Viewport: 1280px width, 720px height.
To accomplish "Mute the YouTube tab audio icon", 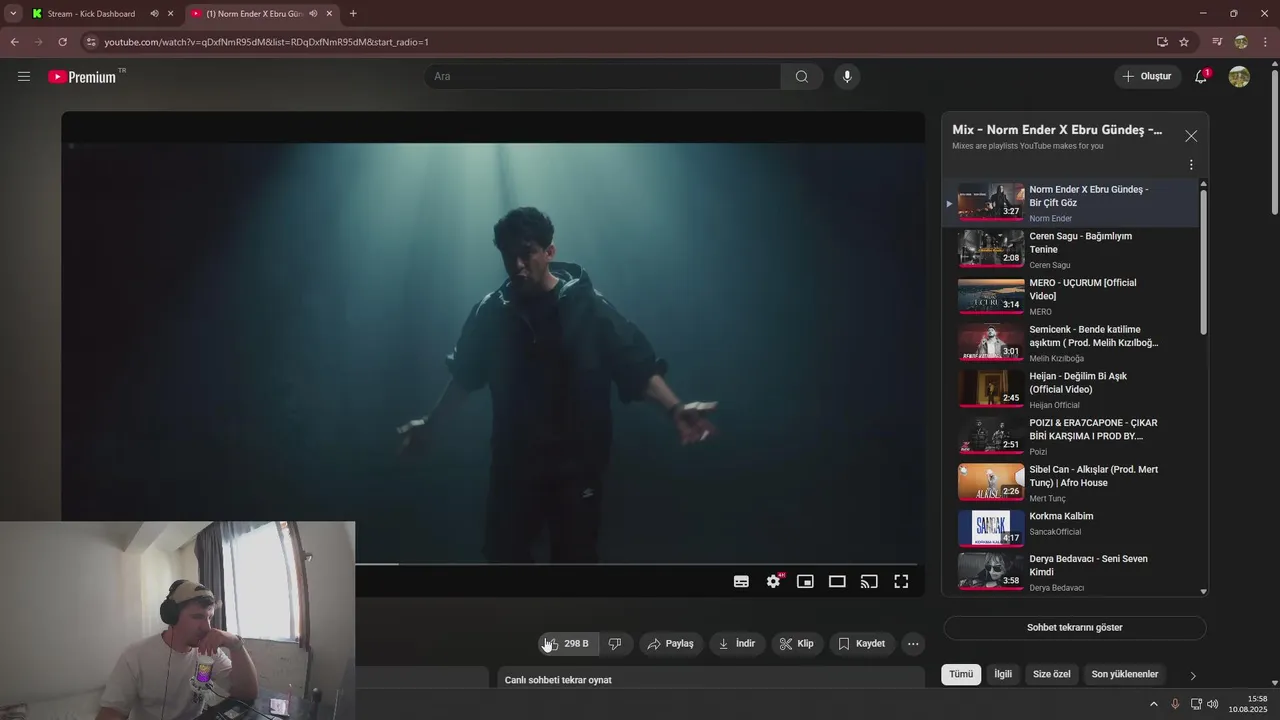I will click(313, 14).
